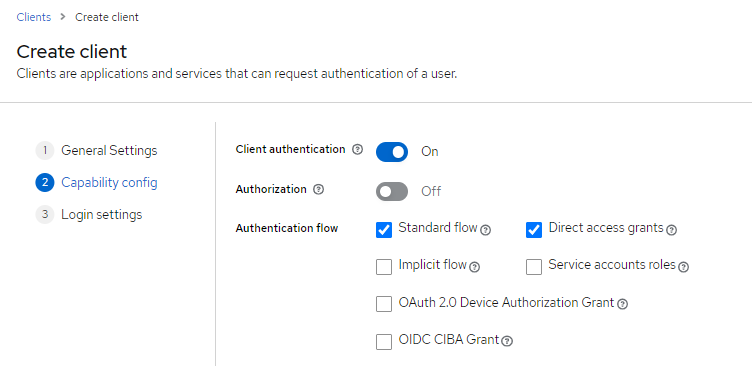The width and height of the screenshot is (752, 366).
Task: Check the Implicit flow checkbox
Action: pyautogui.click(x=384, y=267)
